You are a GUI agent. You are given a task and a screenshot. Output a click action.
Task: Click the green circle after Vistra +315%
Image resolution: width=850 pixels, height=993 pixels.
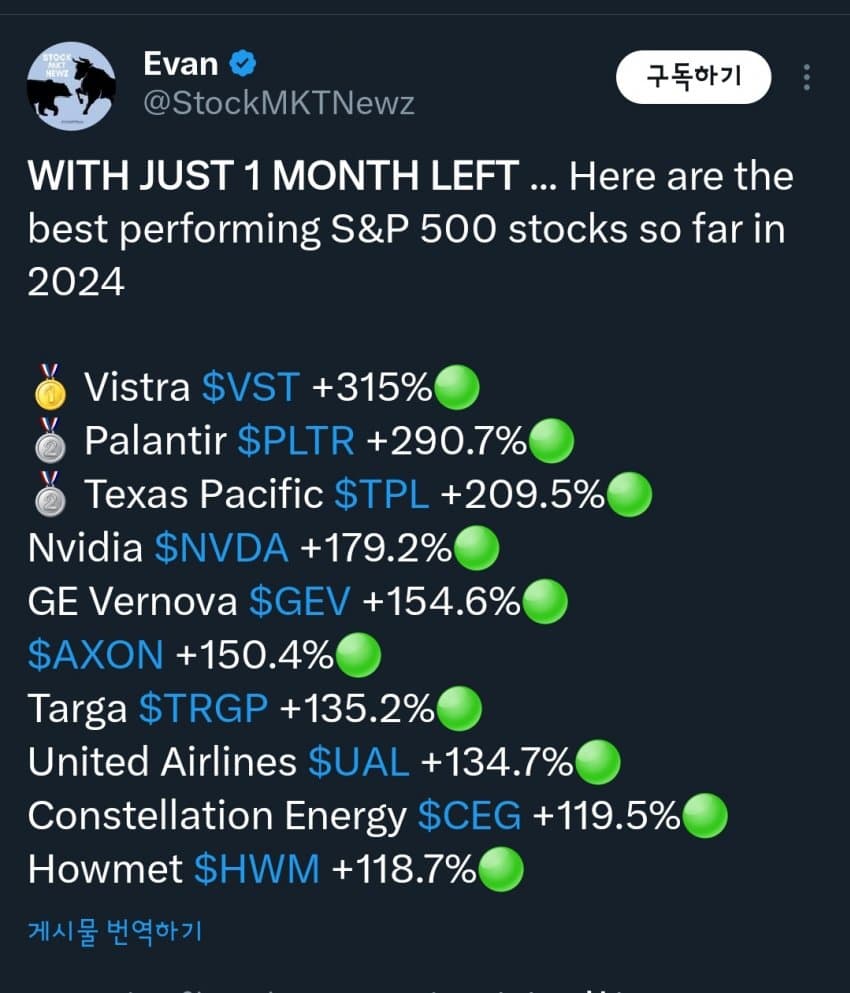pos(457,387)
